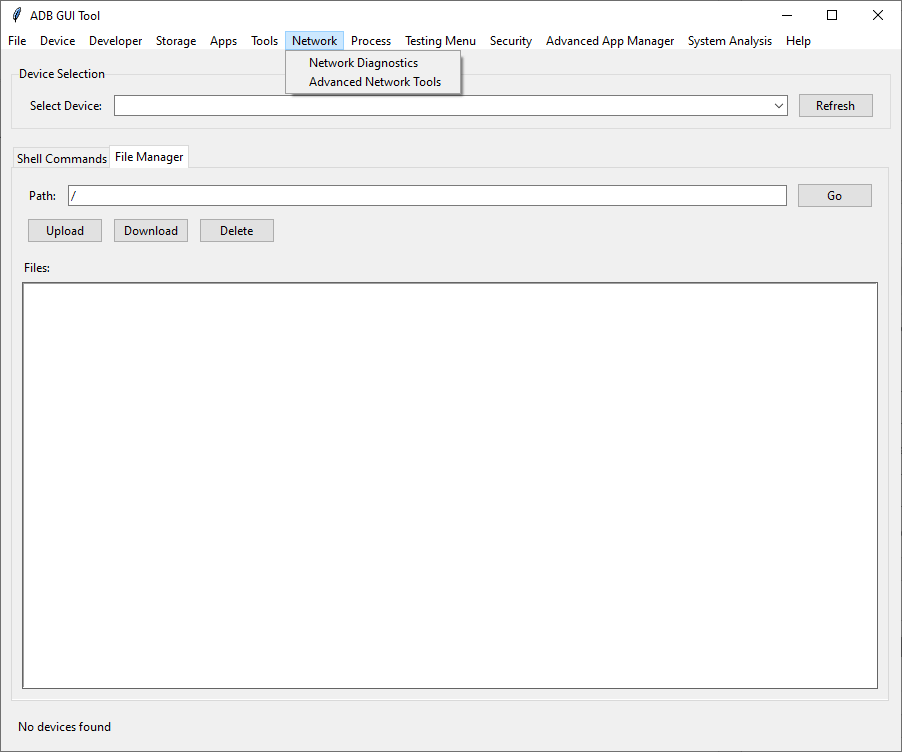The image size is (902, 752).
Task: Select the File Manager tab
Action: (x=148, y=156)
